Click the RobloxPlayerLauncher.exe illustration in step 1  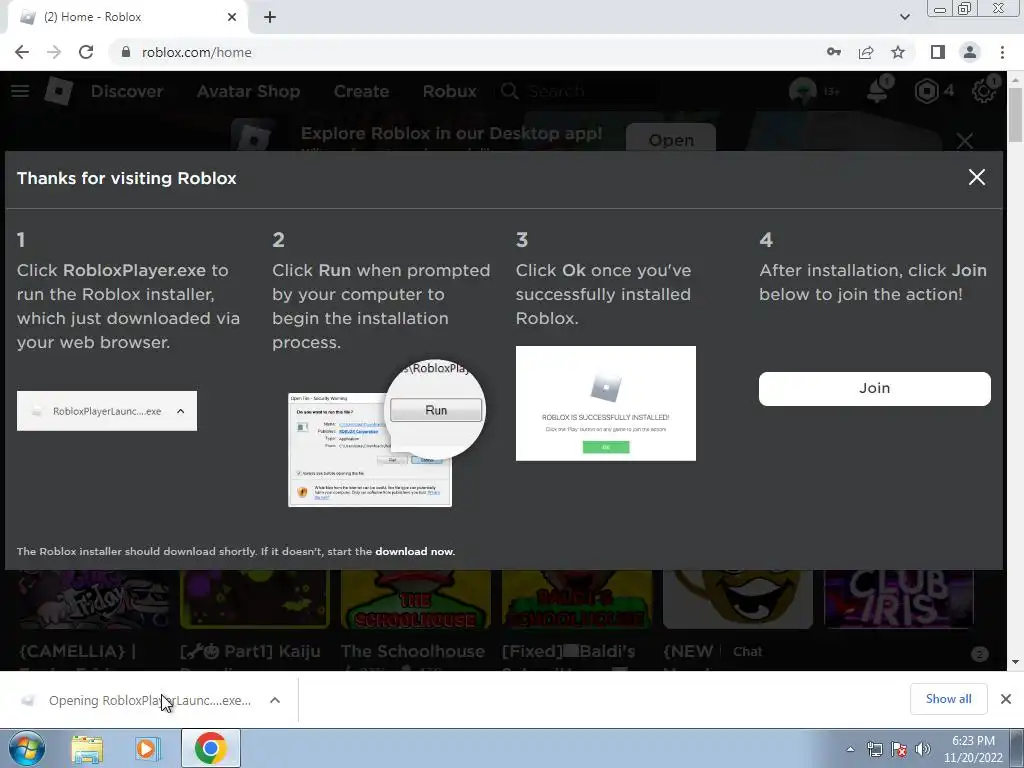coord(106,411)
